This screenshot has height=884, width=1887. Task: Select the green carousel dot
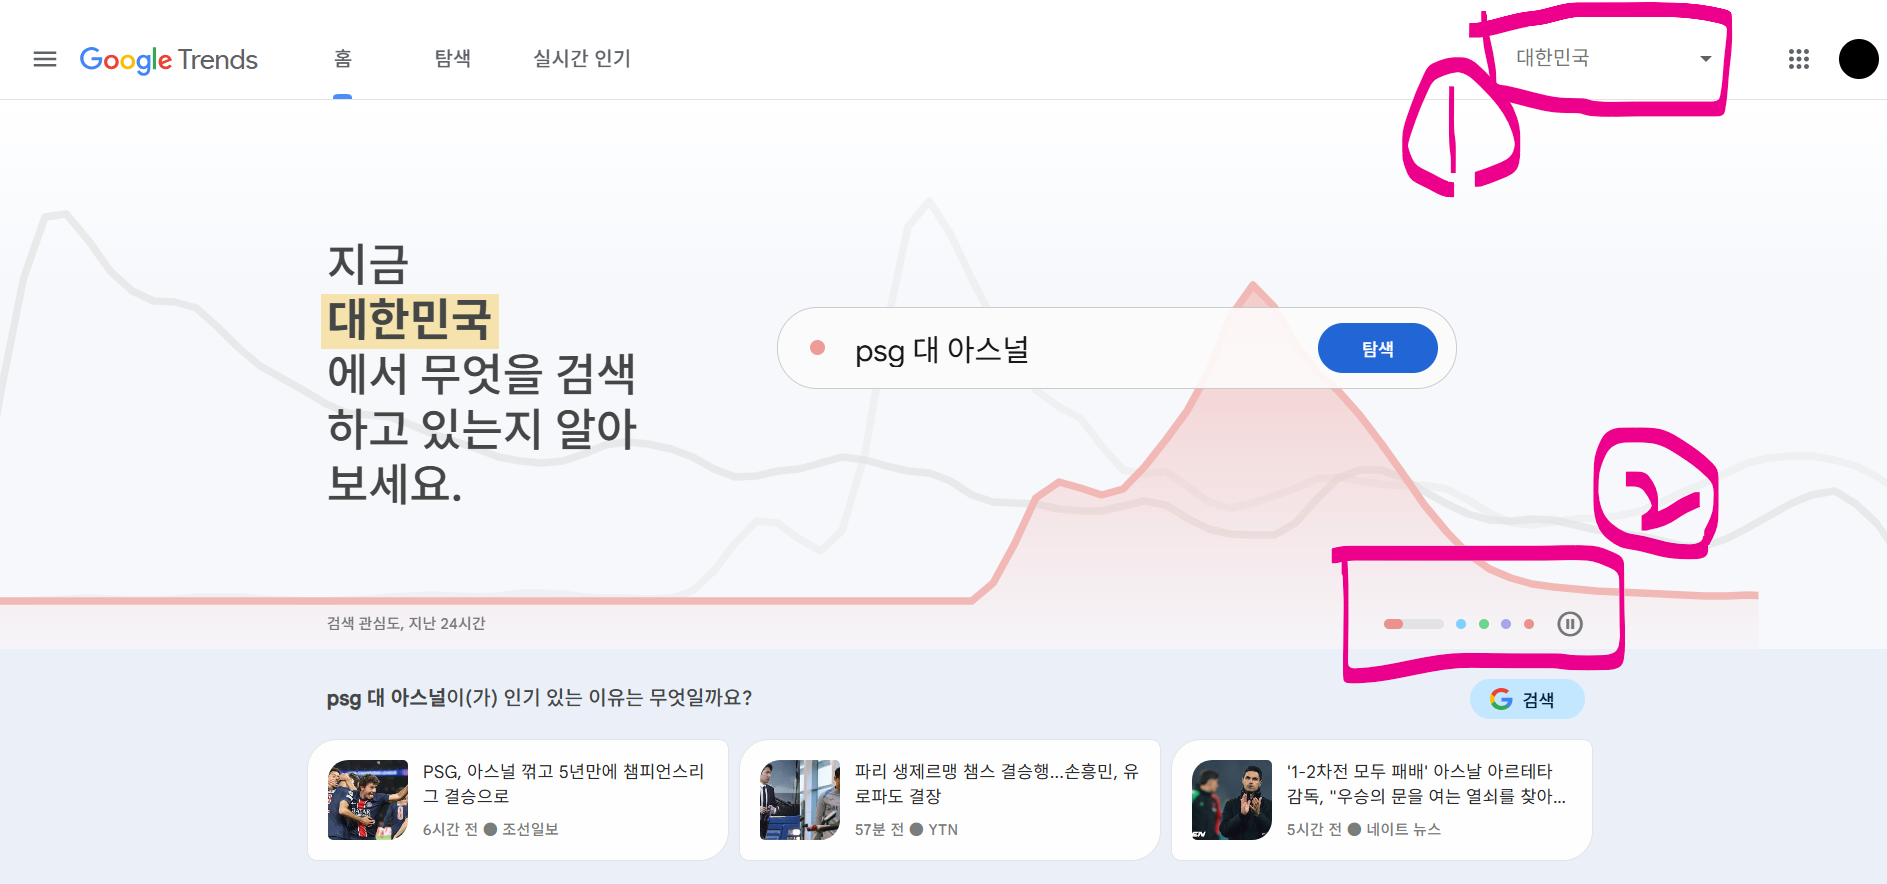1484,624
